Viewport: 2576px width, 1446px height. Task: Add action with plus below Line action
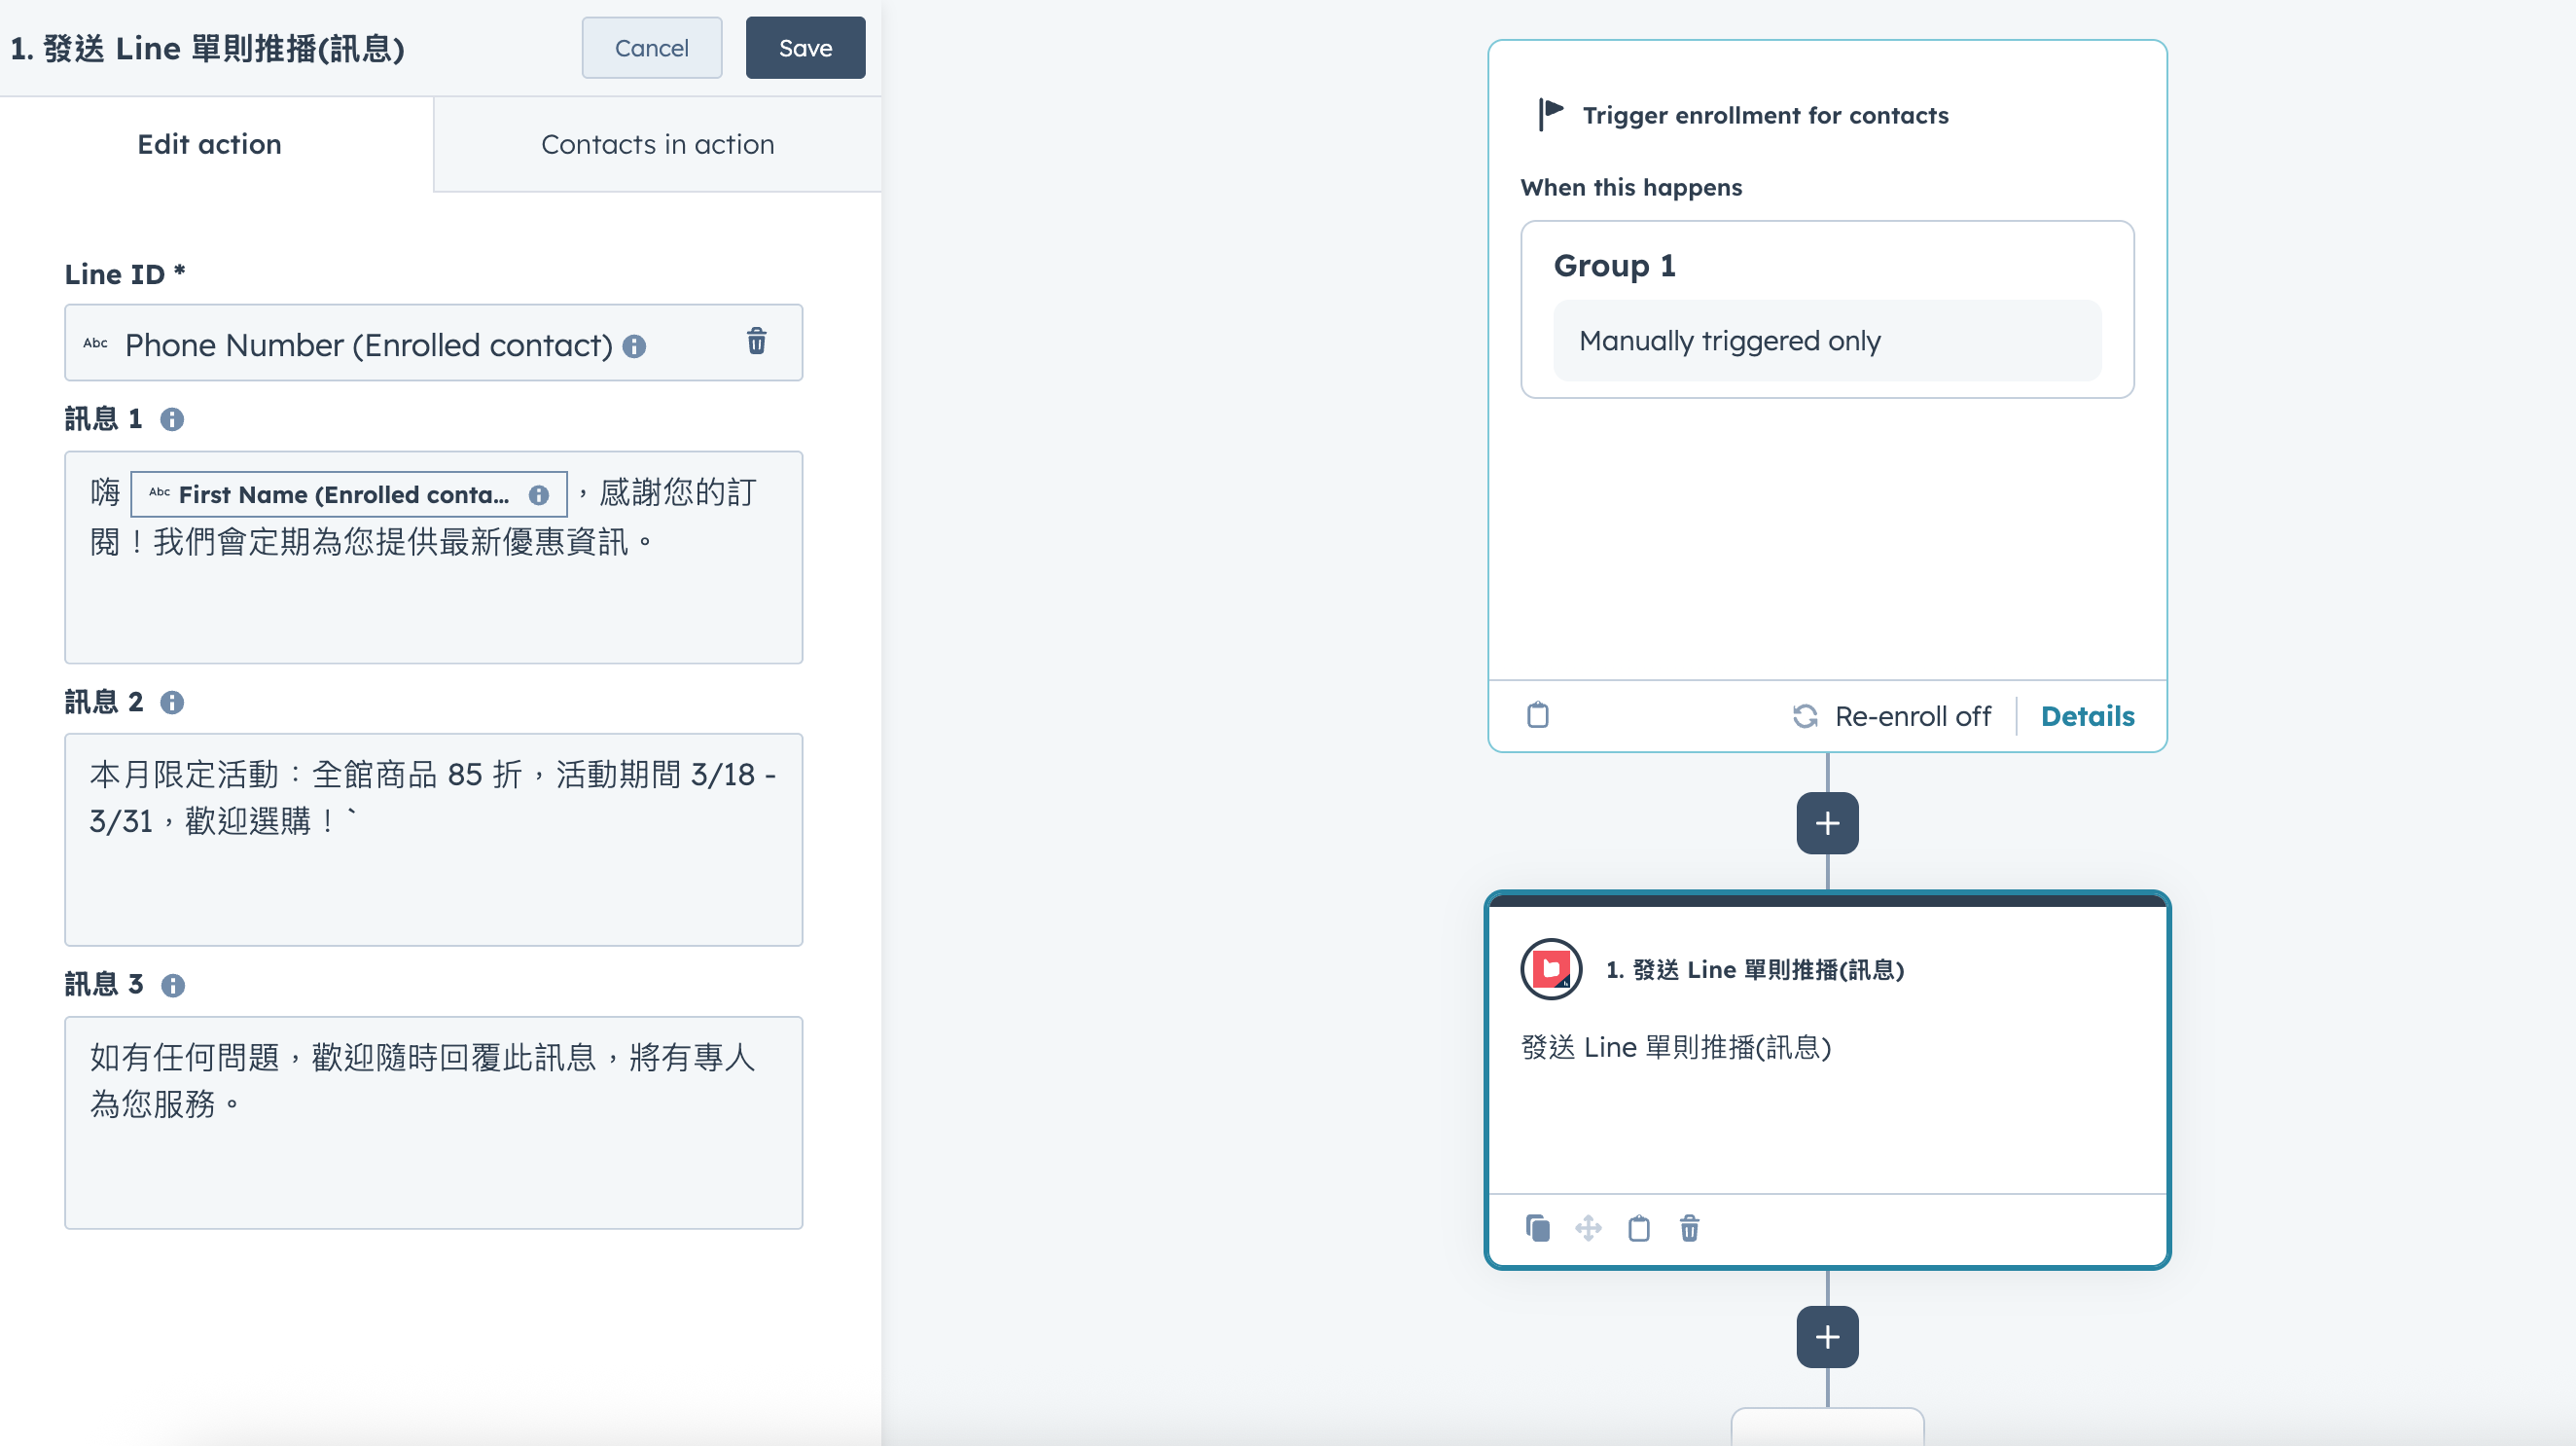pyautogui.click(x=1827, y=1337)
